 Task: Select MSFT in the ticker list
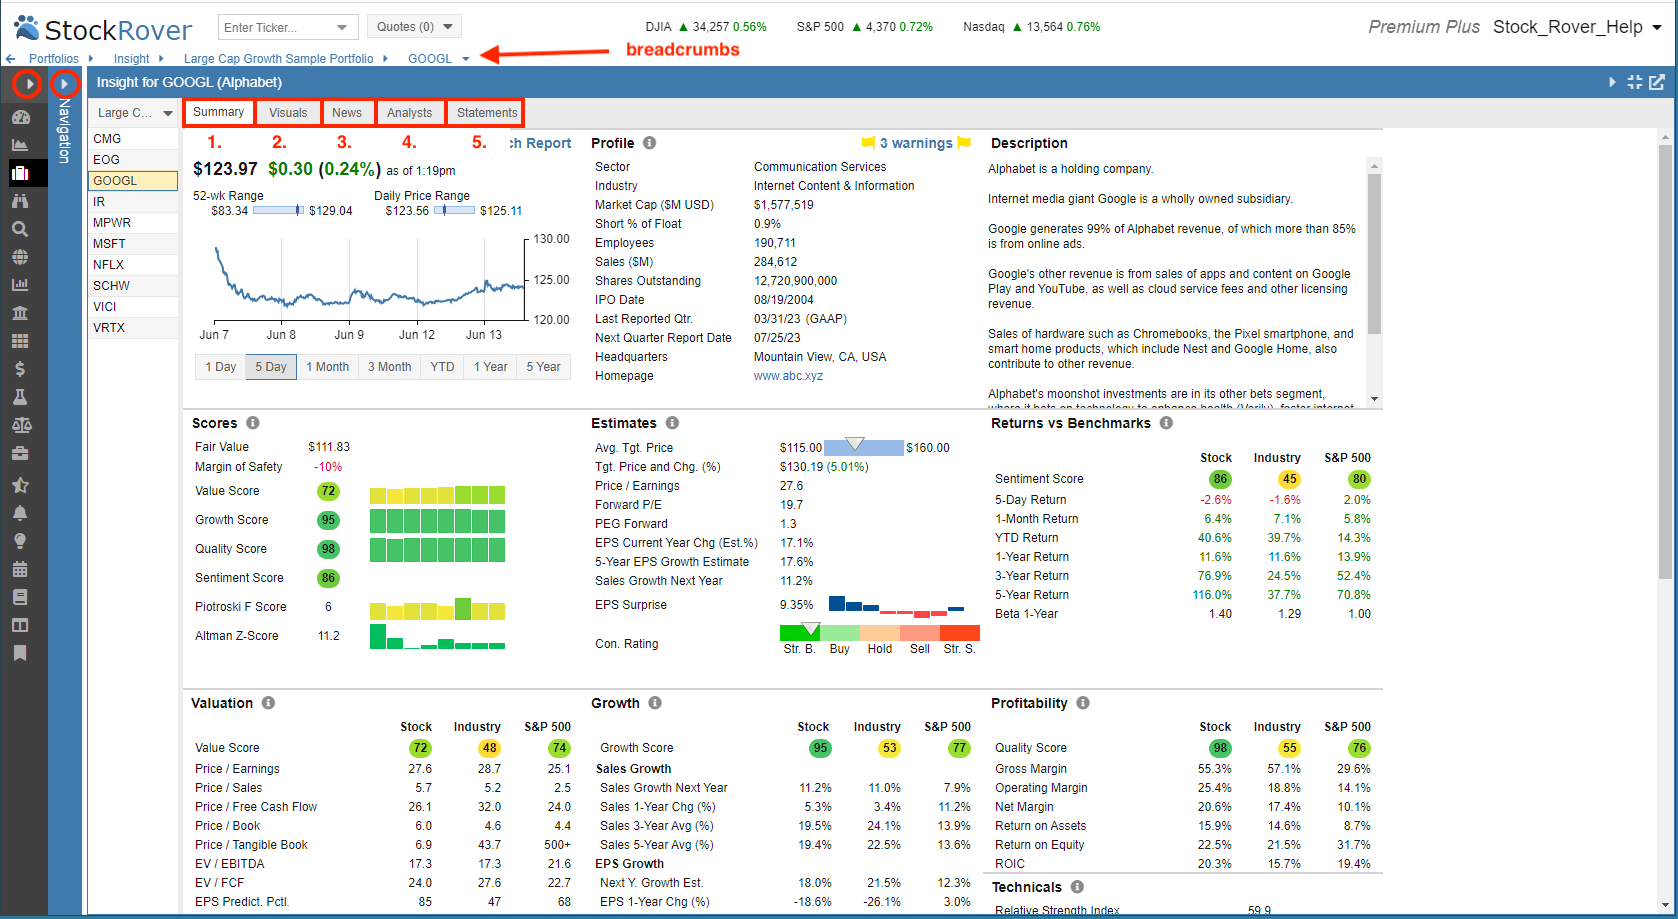[133, 244]
